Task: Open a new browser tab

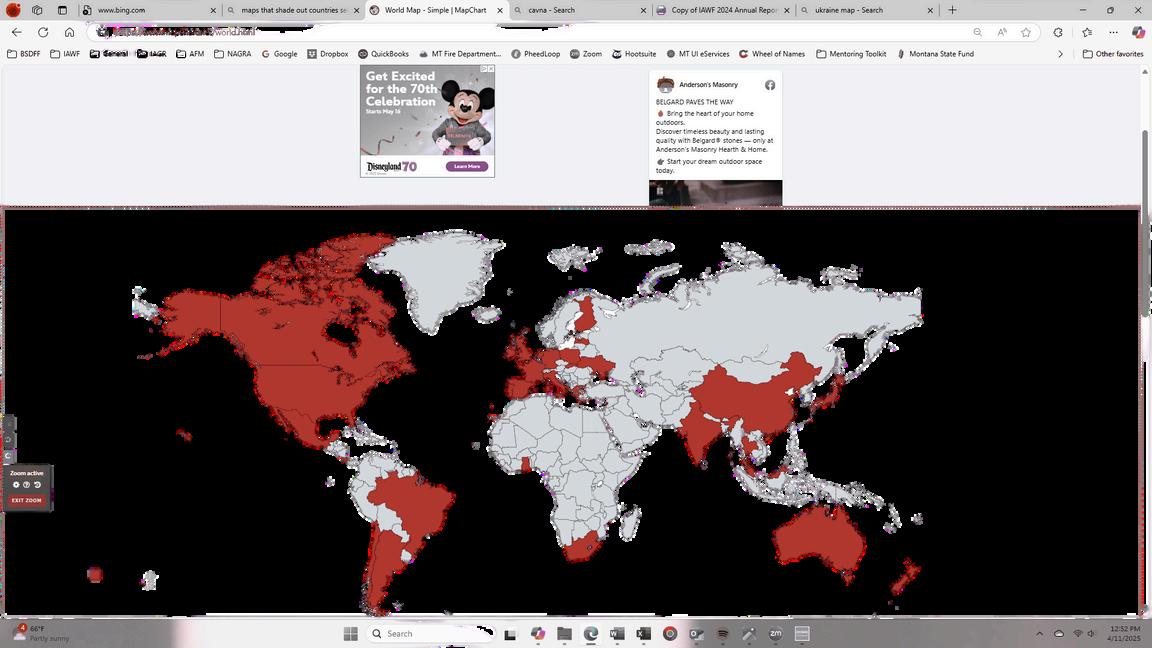Action: pos(952,10)
